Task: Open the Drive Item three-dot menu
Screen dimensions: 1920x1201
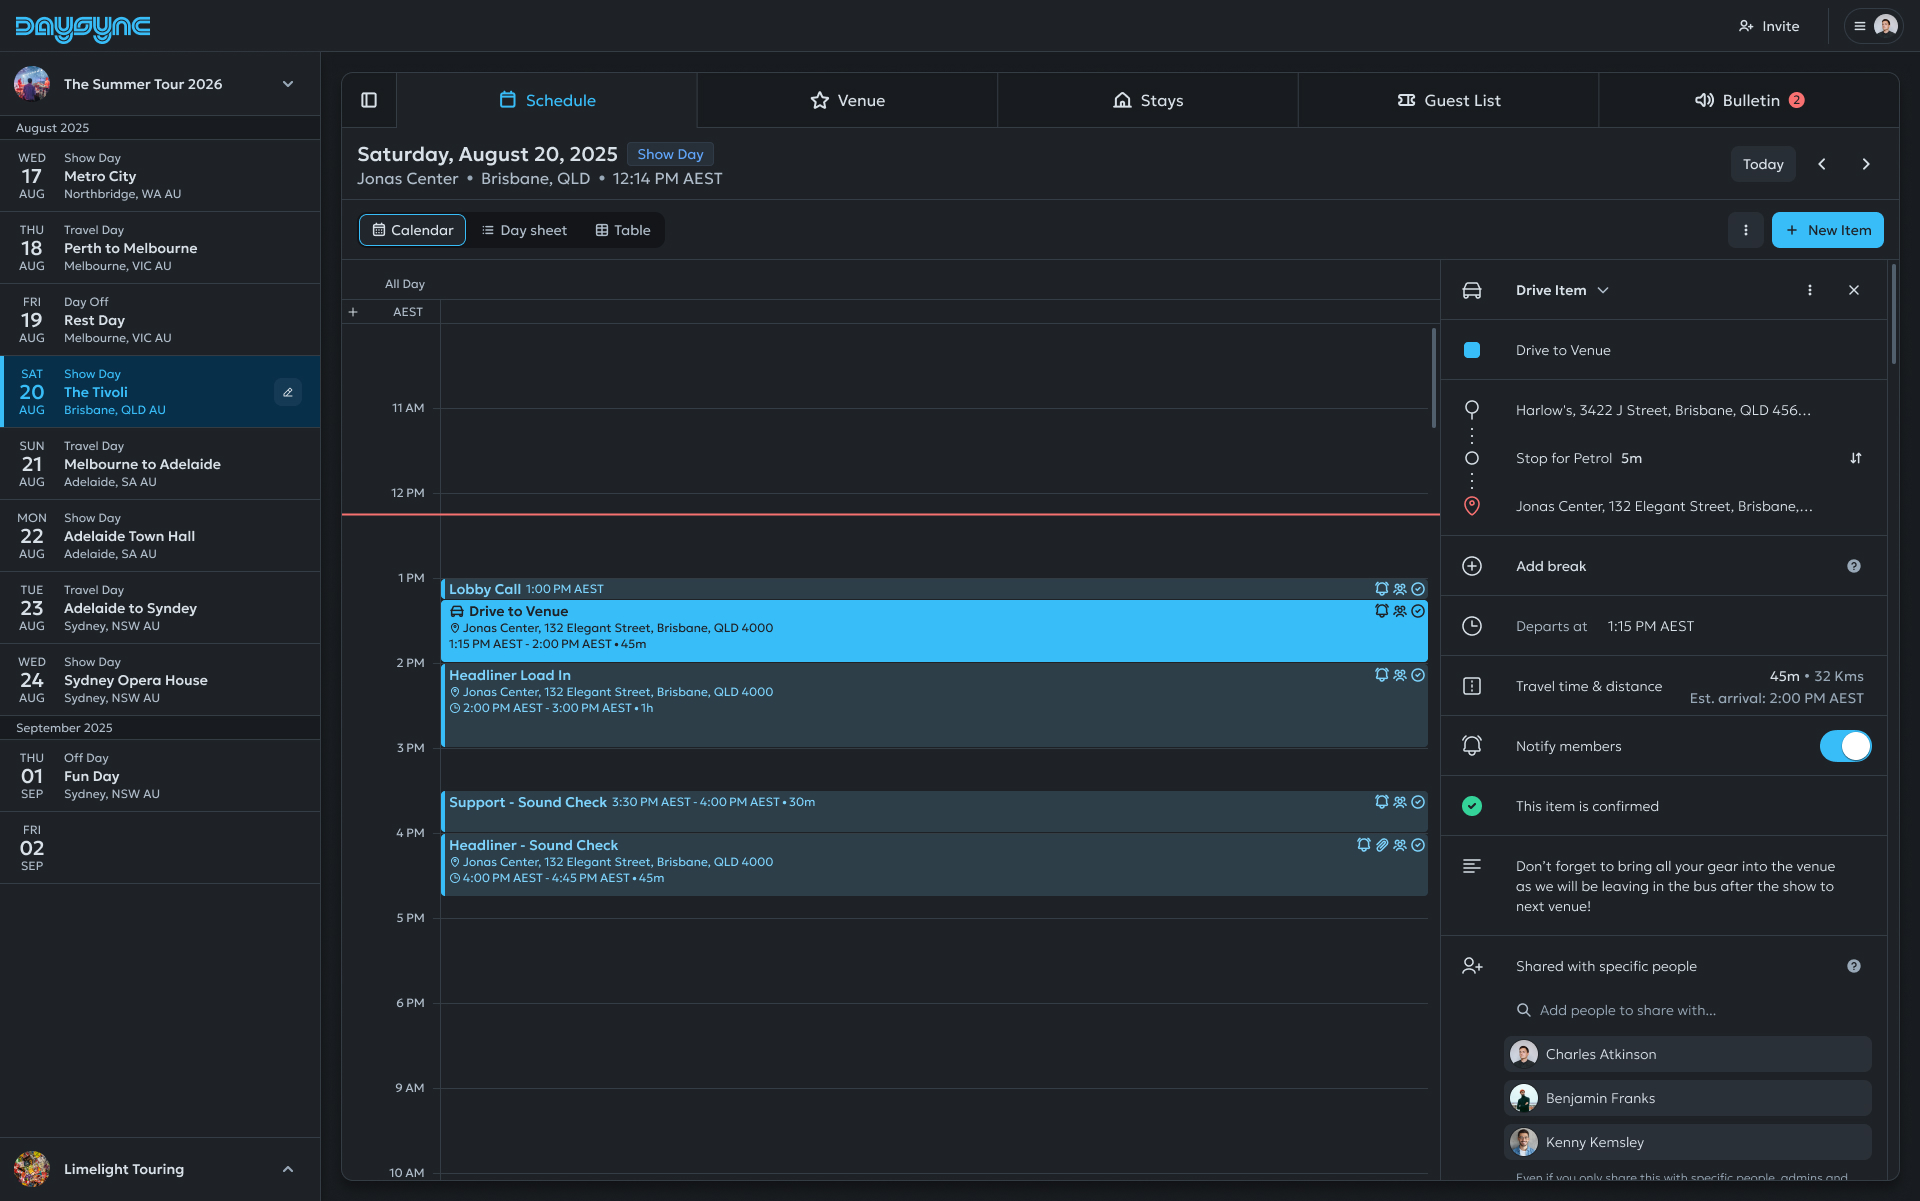Action: 1810,290
